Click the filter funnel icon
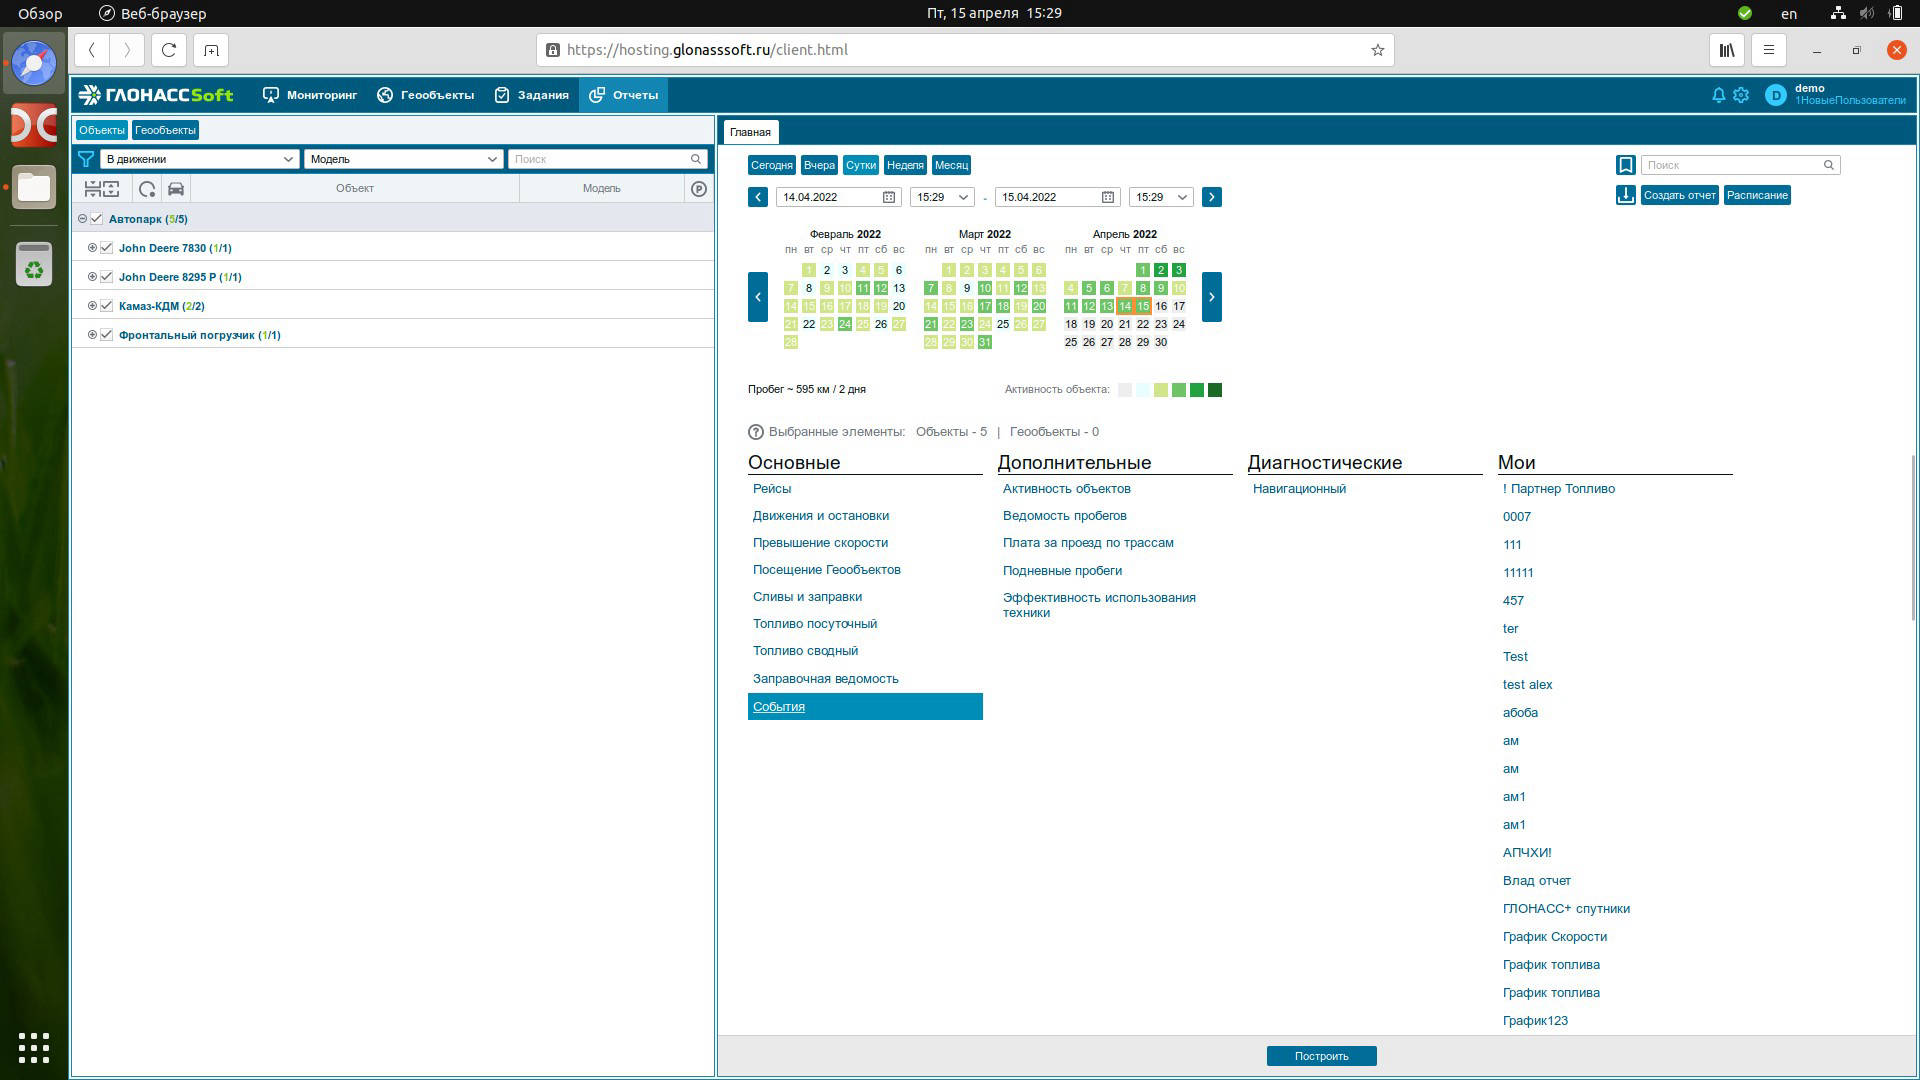Viewport: 1920px width, 1080px height. pyautogui.click(x=86, y=159)
